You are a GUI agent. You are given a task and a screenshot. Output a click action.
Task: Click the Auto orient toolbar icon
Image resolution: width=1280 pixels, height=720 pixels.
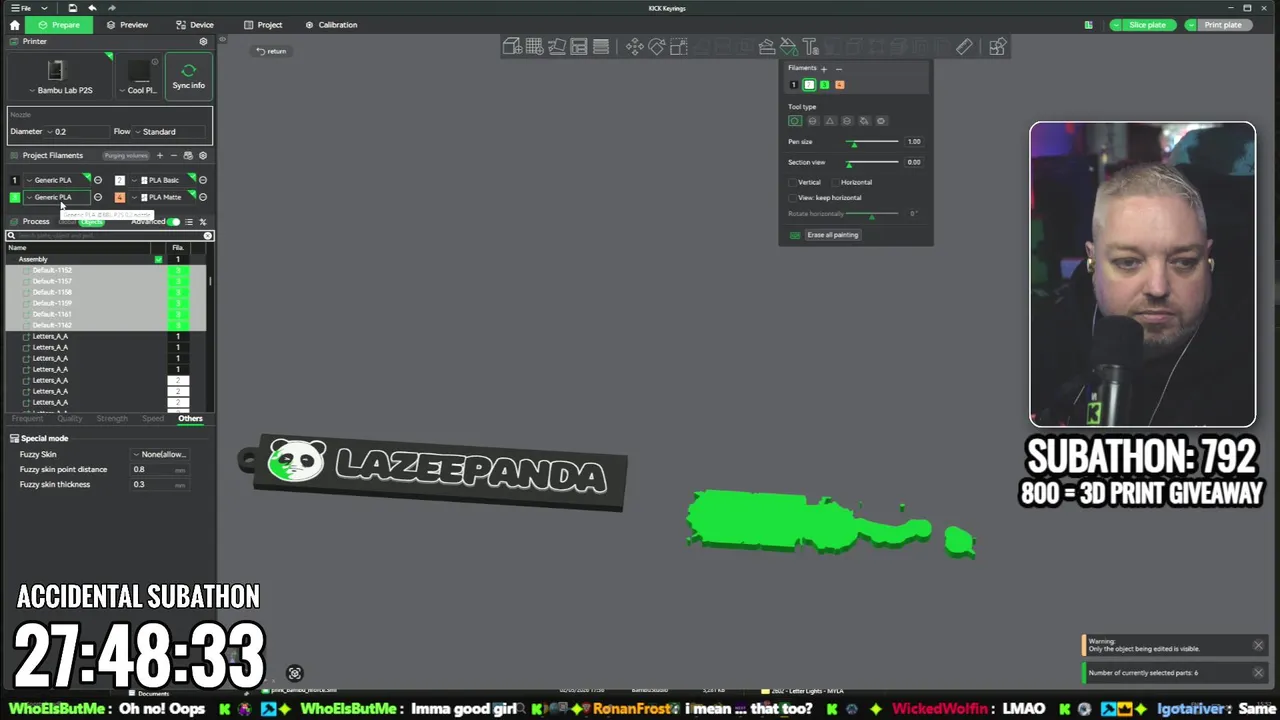pos(557,47)
